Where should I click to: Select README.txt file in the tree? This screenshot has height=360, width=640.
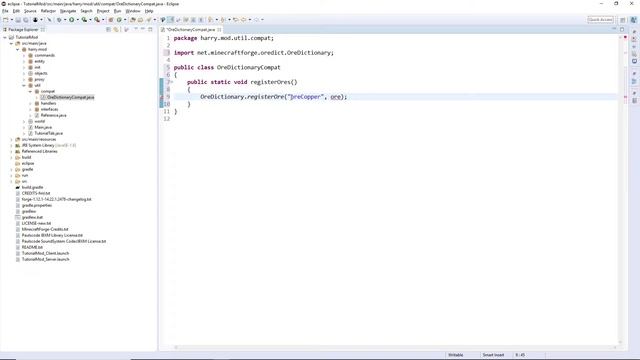[x=32, y=247]
